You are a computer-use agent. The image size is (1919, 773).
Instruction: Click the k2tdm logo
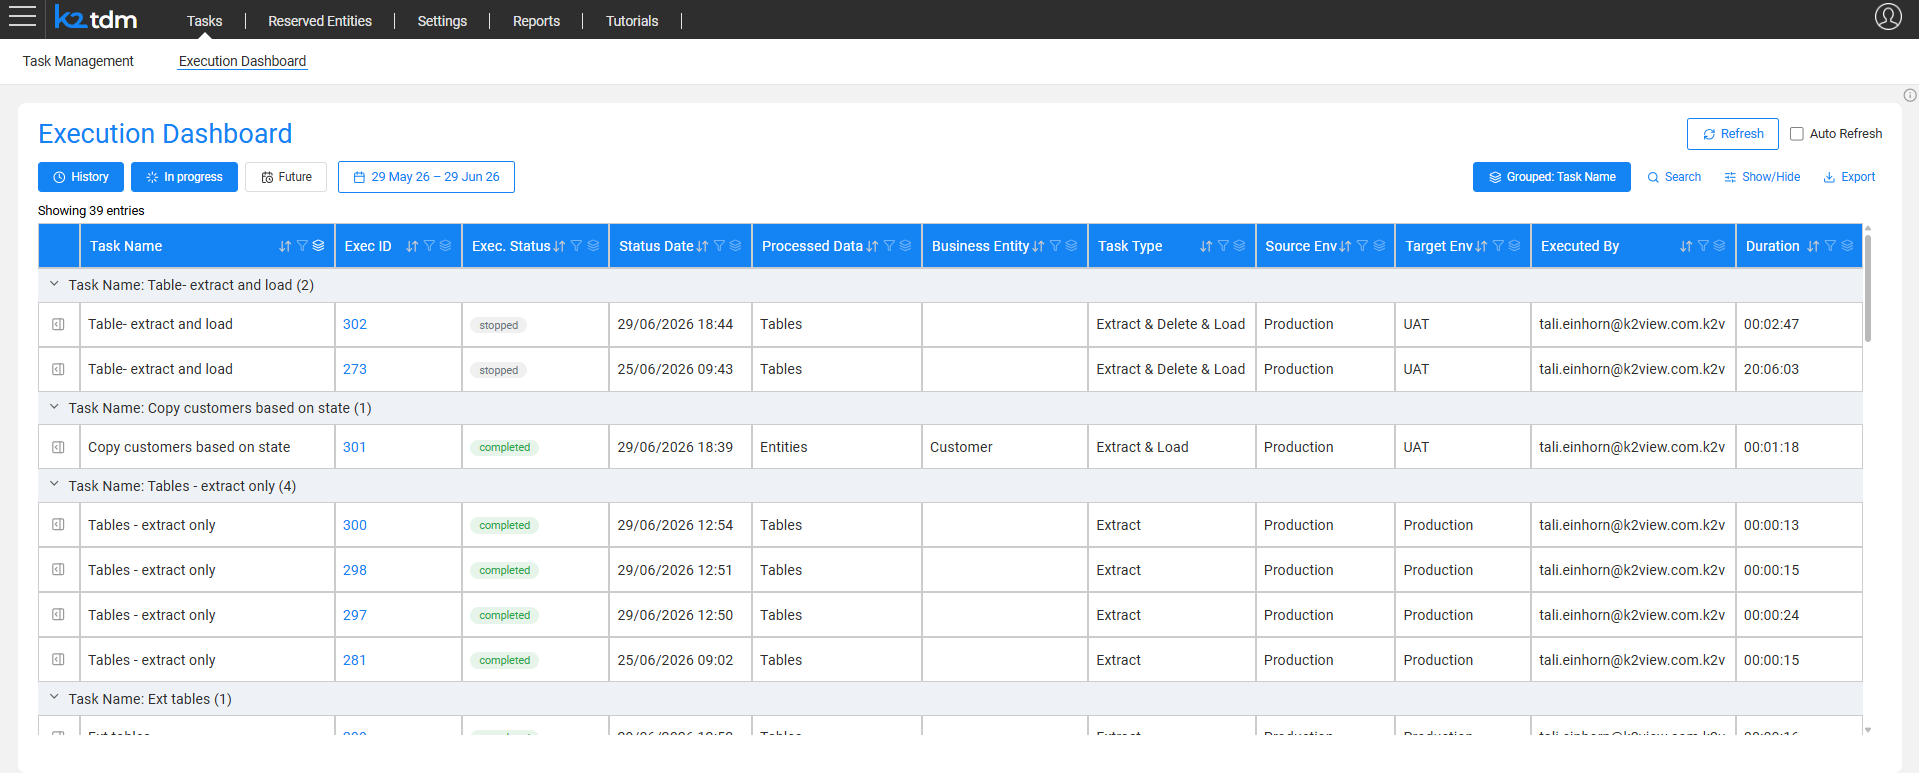click(x=96, y=17)
